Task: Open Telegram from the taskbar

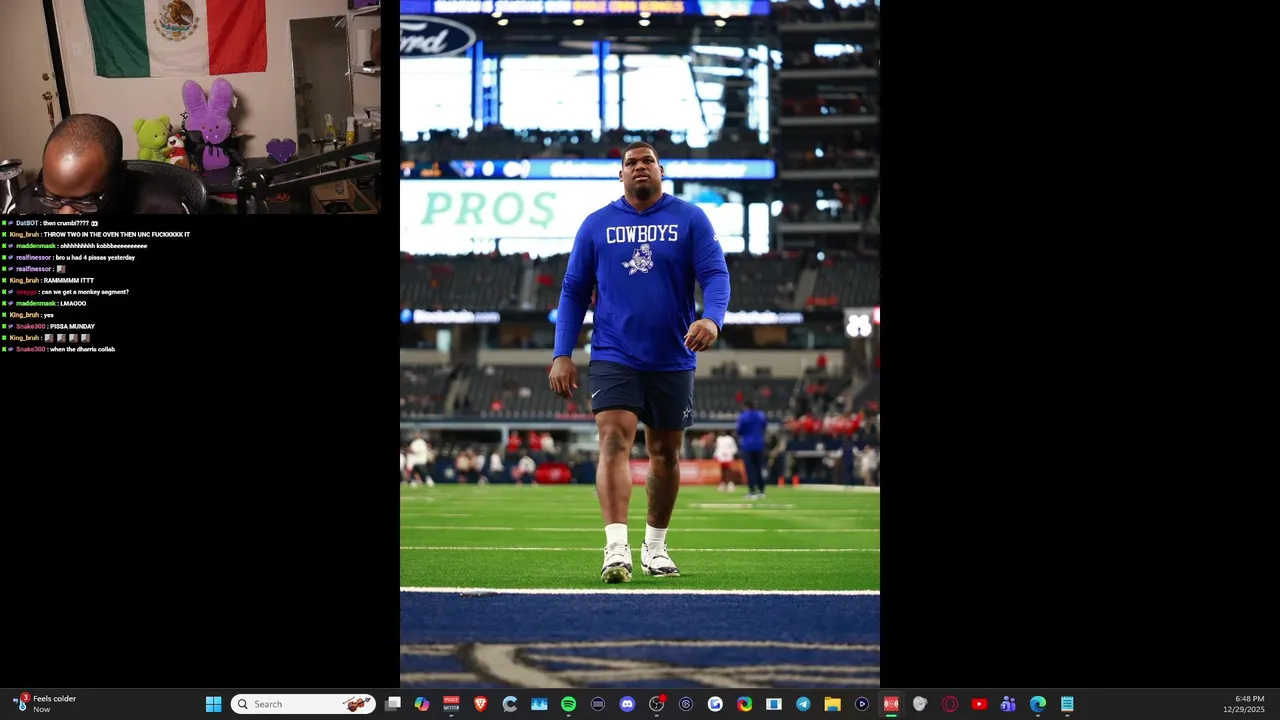Action: (x=803, y=704)
